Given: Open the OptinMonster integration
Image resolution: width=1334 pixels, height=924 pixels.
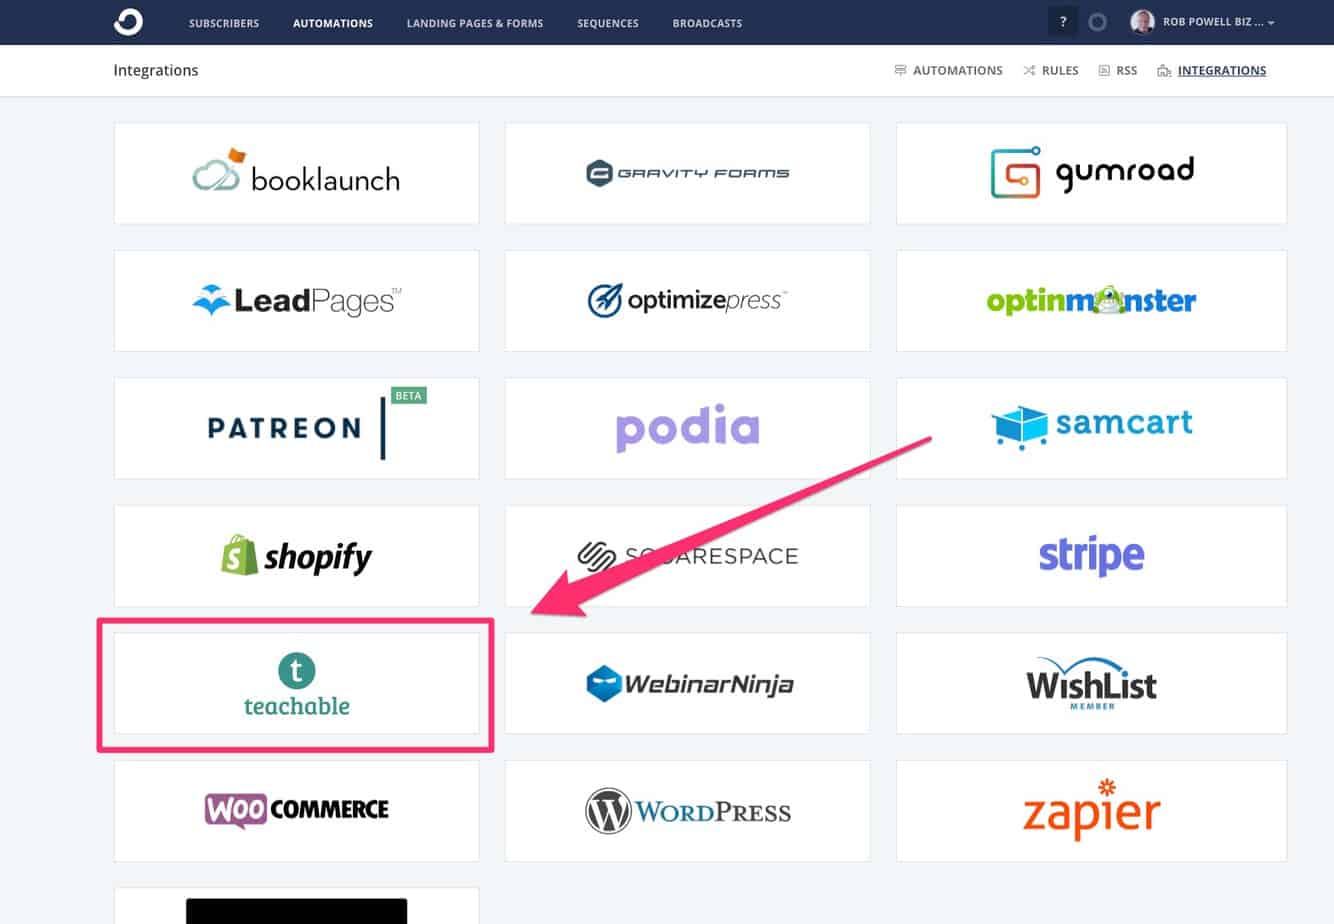Looking at the screenshot, I should [x=1091, y=301].
